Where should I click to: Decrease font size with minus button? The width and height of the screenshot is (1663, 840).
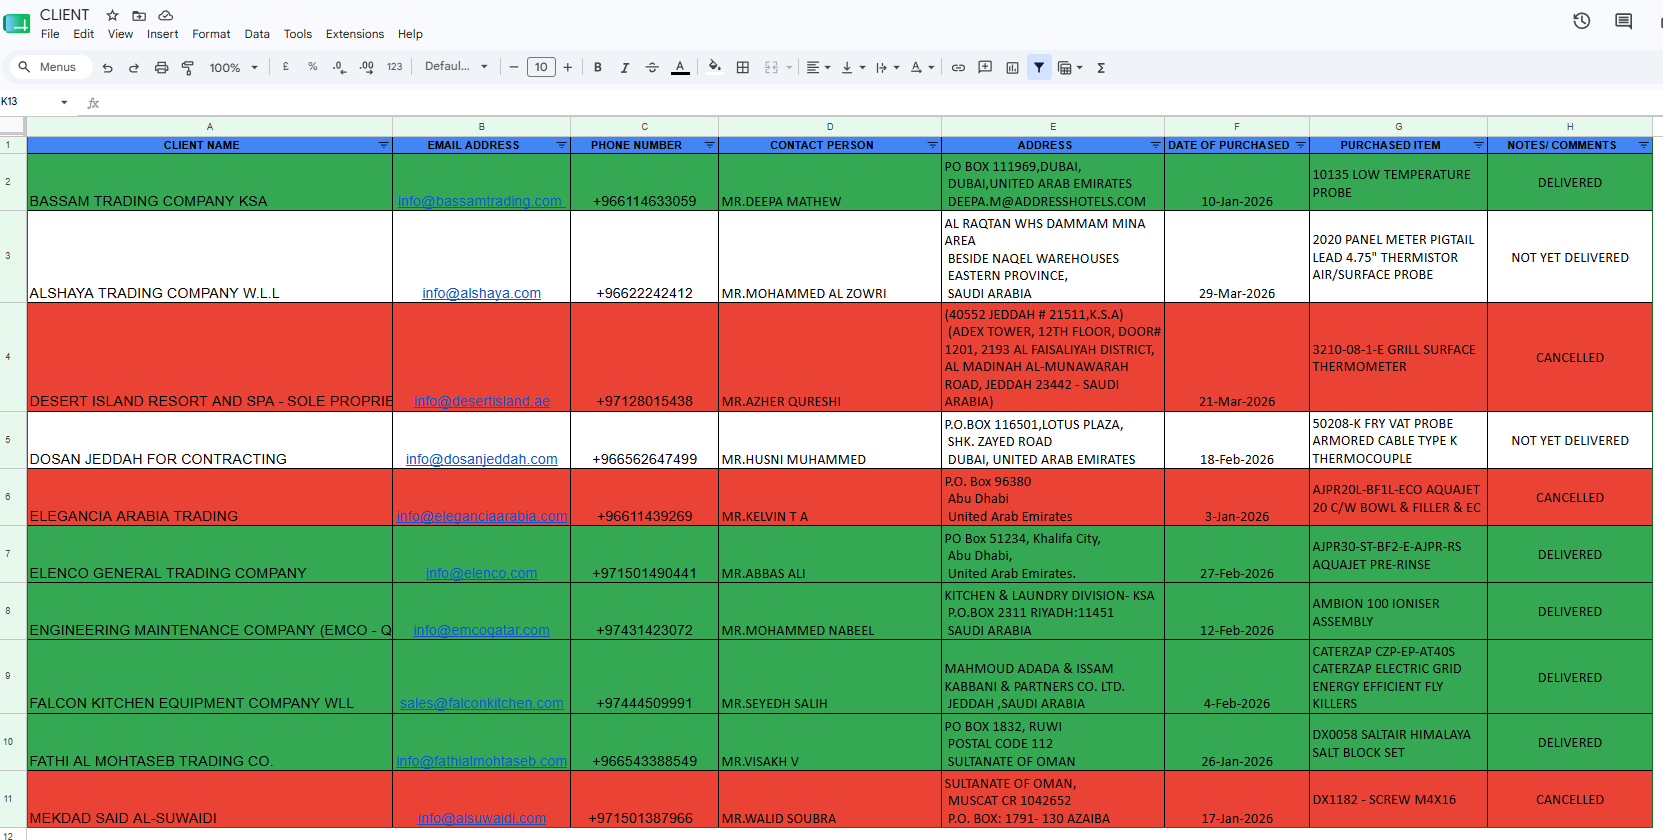coord(514,67)
